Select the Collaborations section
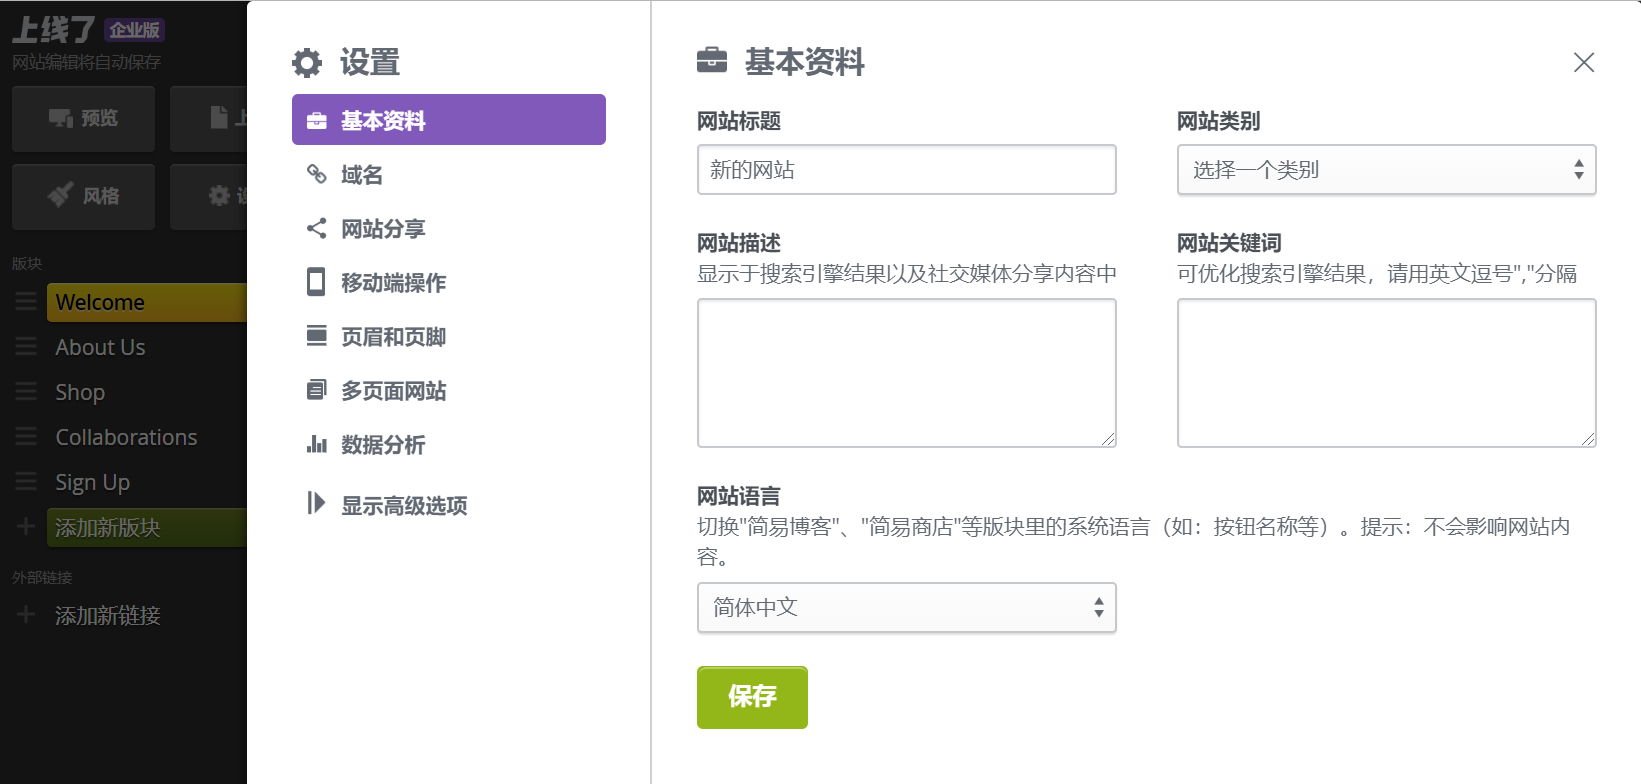Screen dimensions: 1641x784 tap(126, 437)
